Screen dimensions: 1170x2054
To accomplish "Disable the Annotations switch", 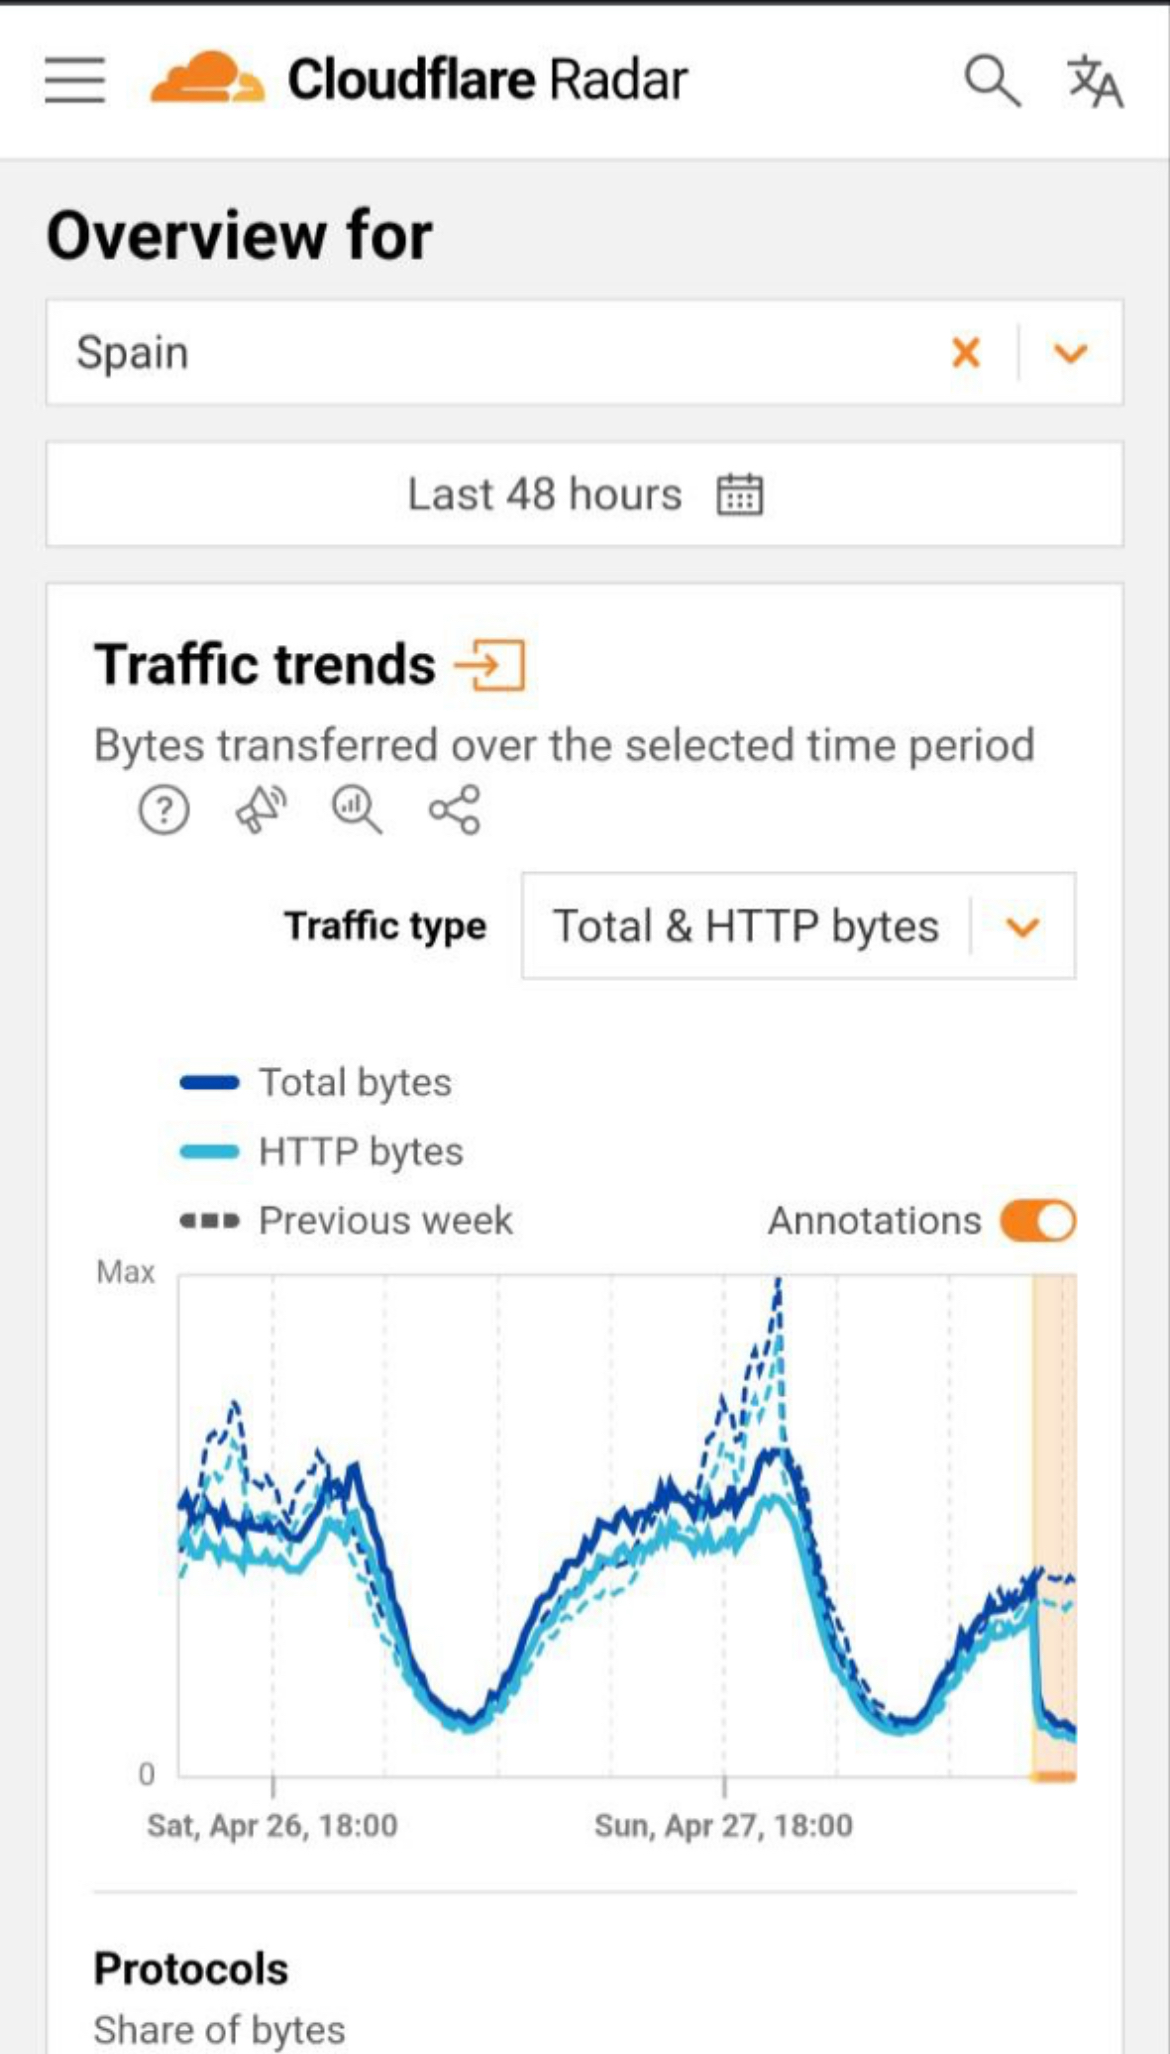I will pos(1038,1221).
